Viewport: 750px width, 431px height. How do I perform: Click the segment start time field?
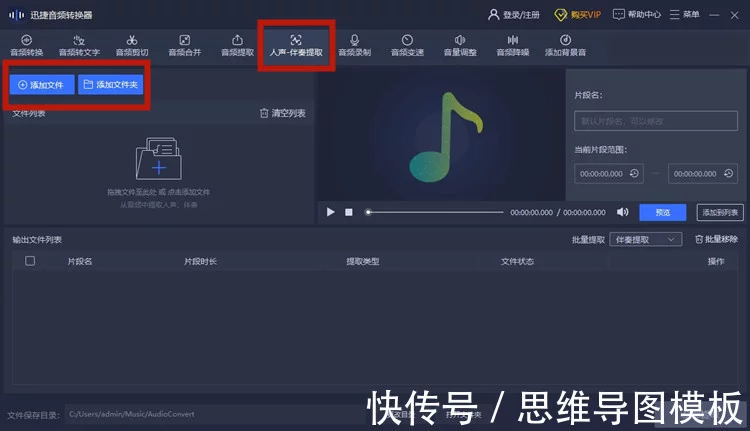click(608, 174)
